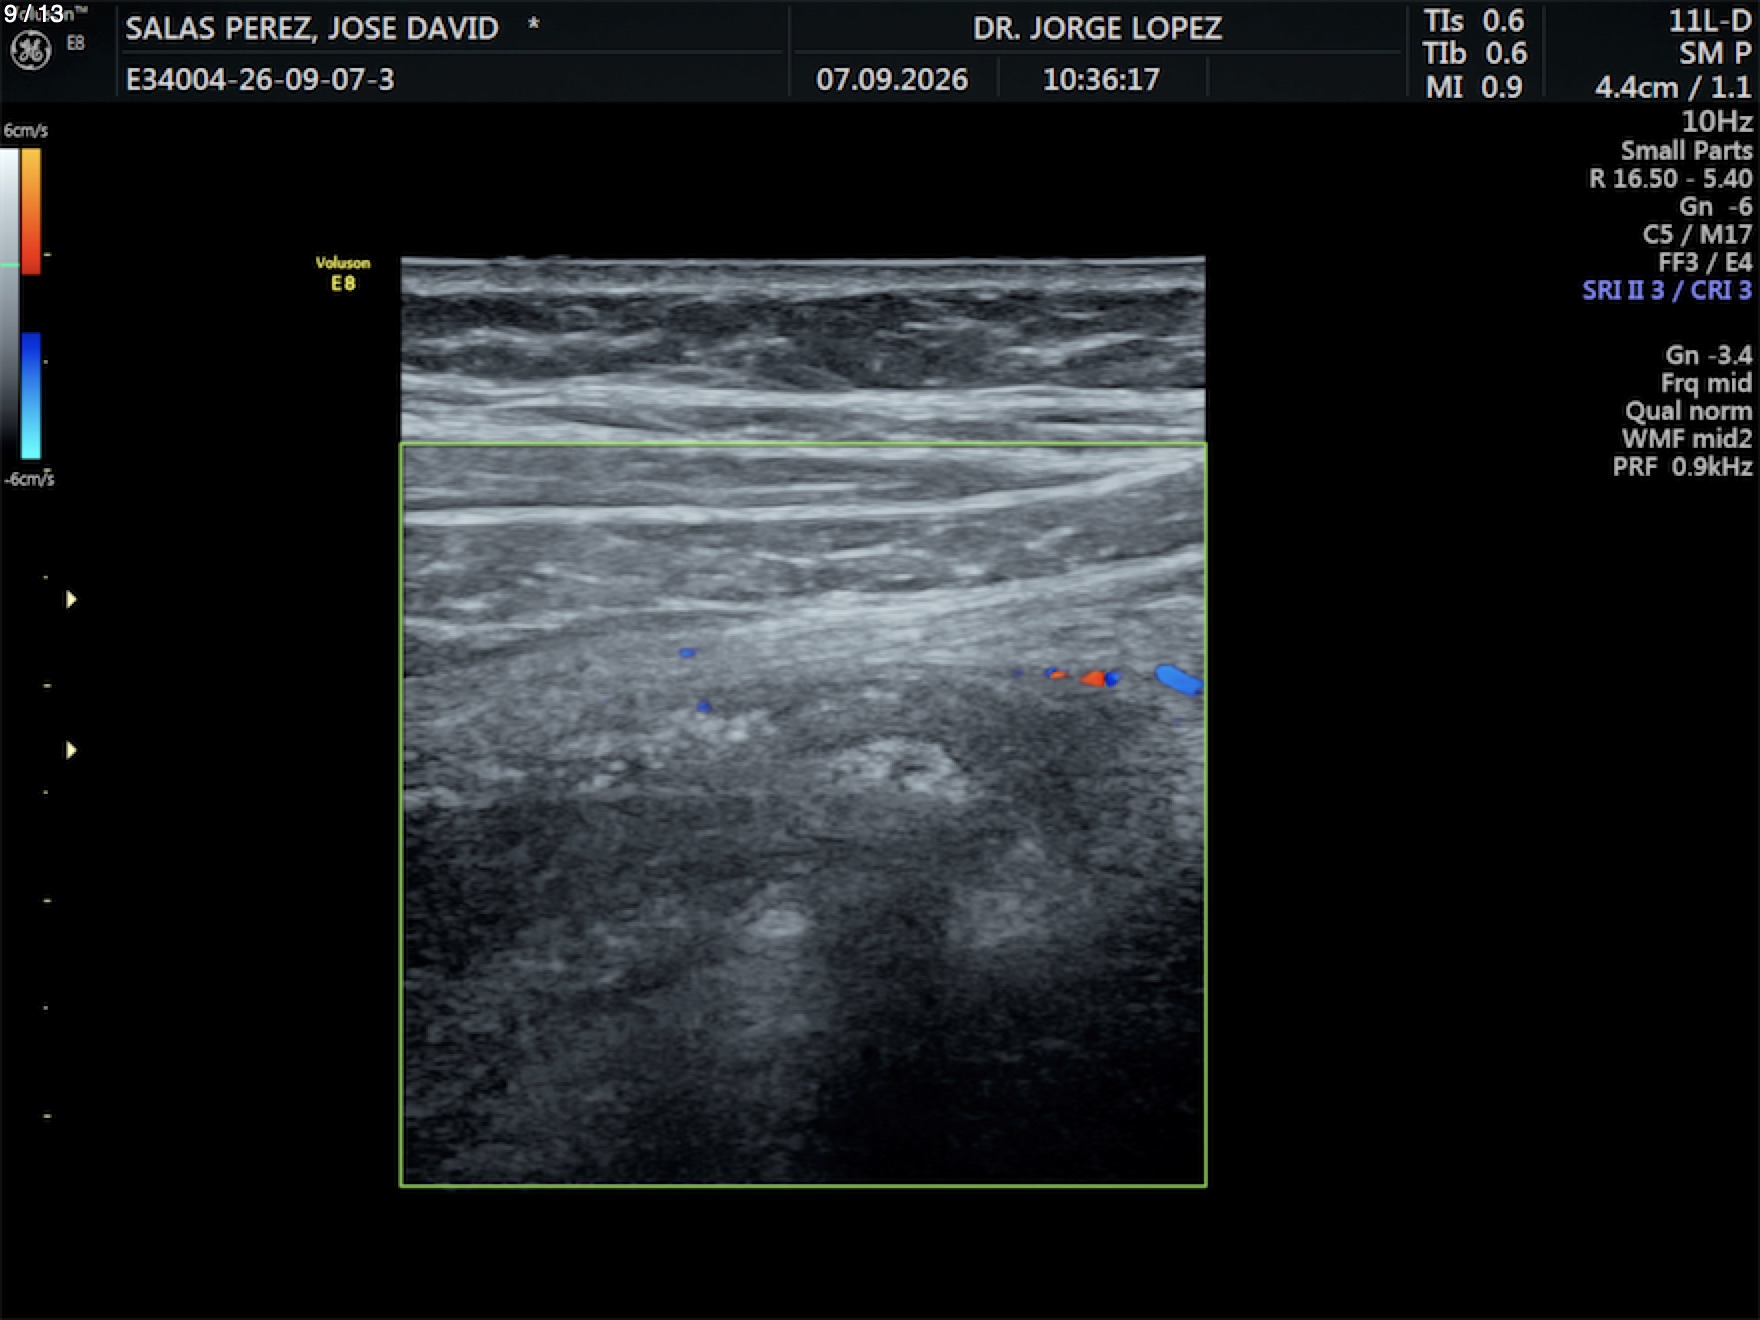
Task: Select the exam ID E34004-26-09-07-3
Action: [x=260, y=79]
